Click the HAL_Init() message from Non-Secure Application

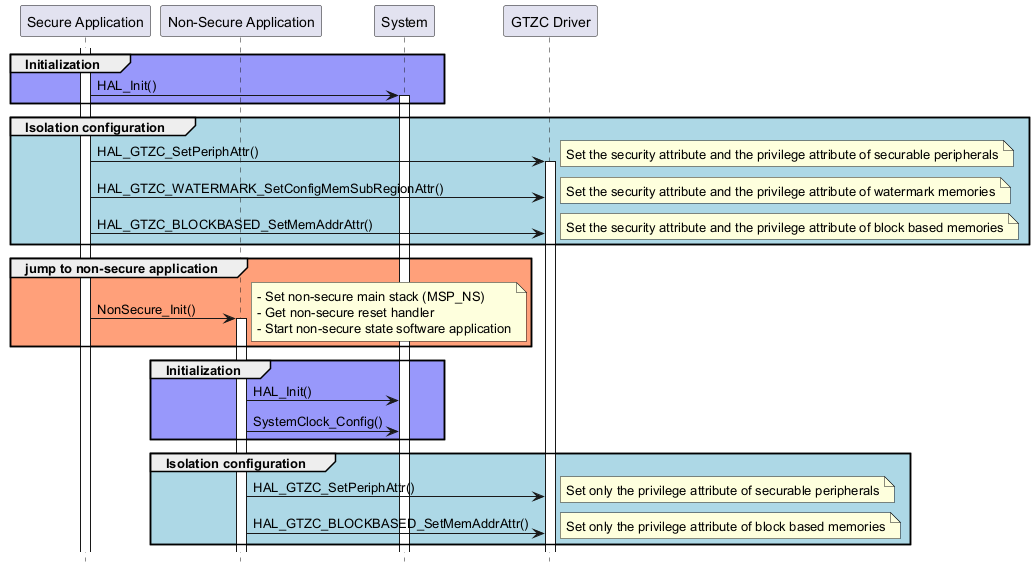pyautogui.click(x=283, y=391)
